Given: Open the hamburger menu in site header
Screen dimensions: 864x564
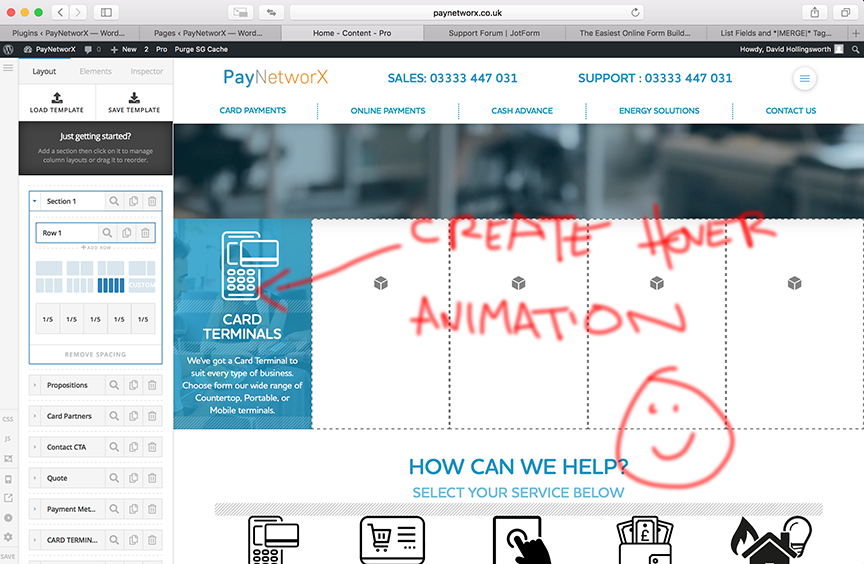Looking at the screenshot, I should (804, 78).
